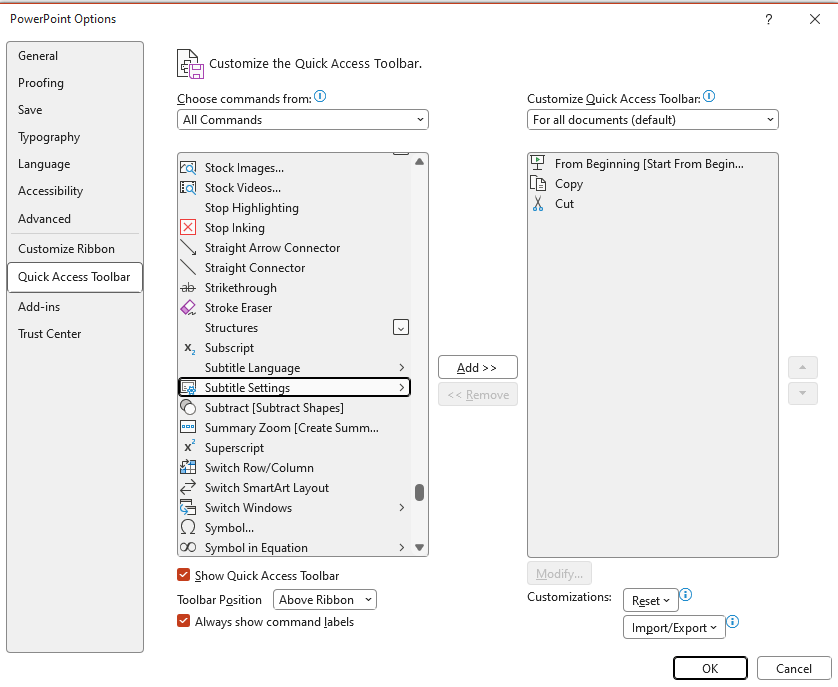838x687 pixels.
Task: Click the Switch Row/Column icon
Action: click(188, 467)
